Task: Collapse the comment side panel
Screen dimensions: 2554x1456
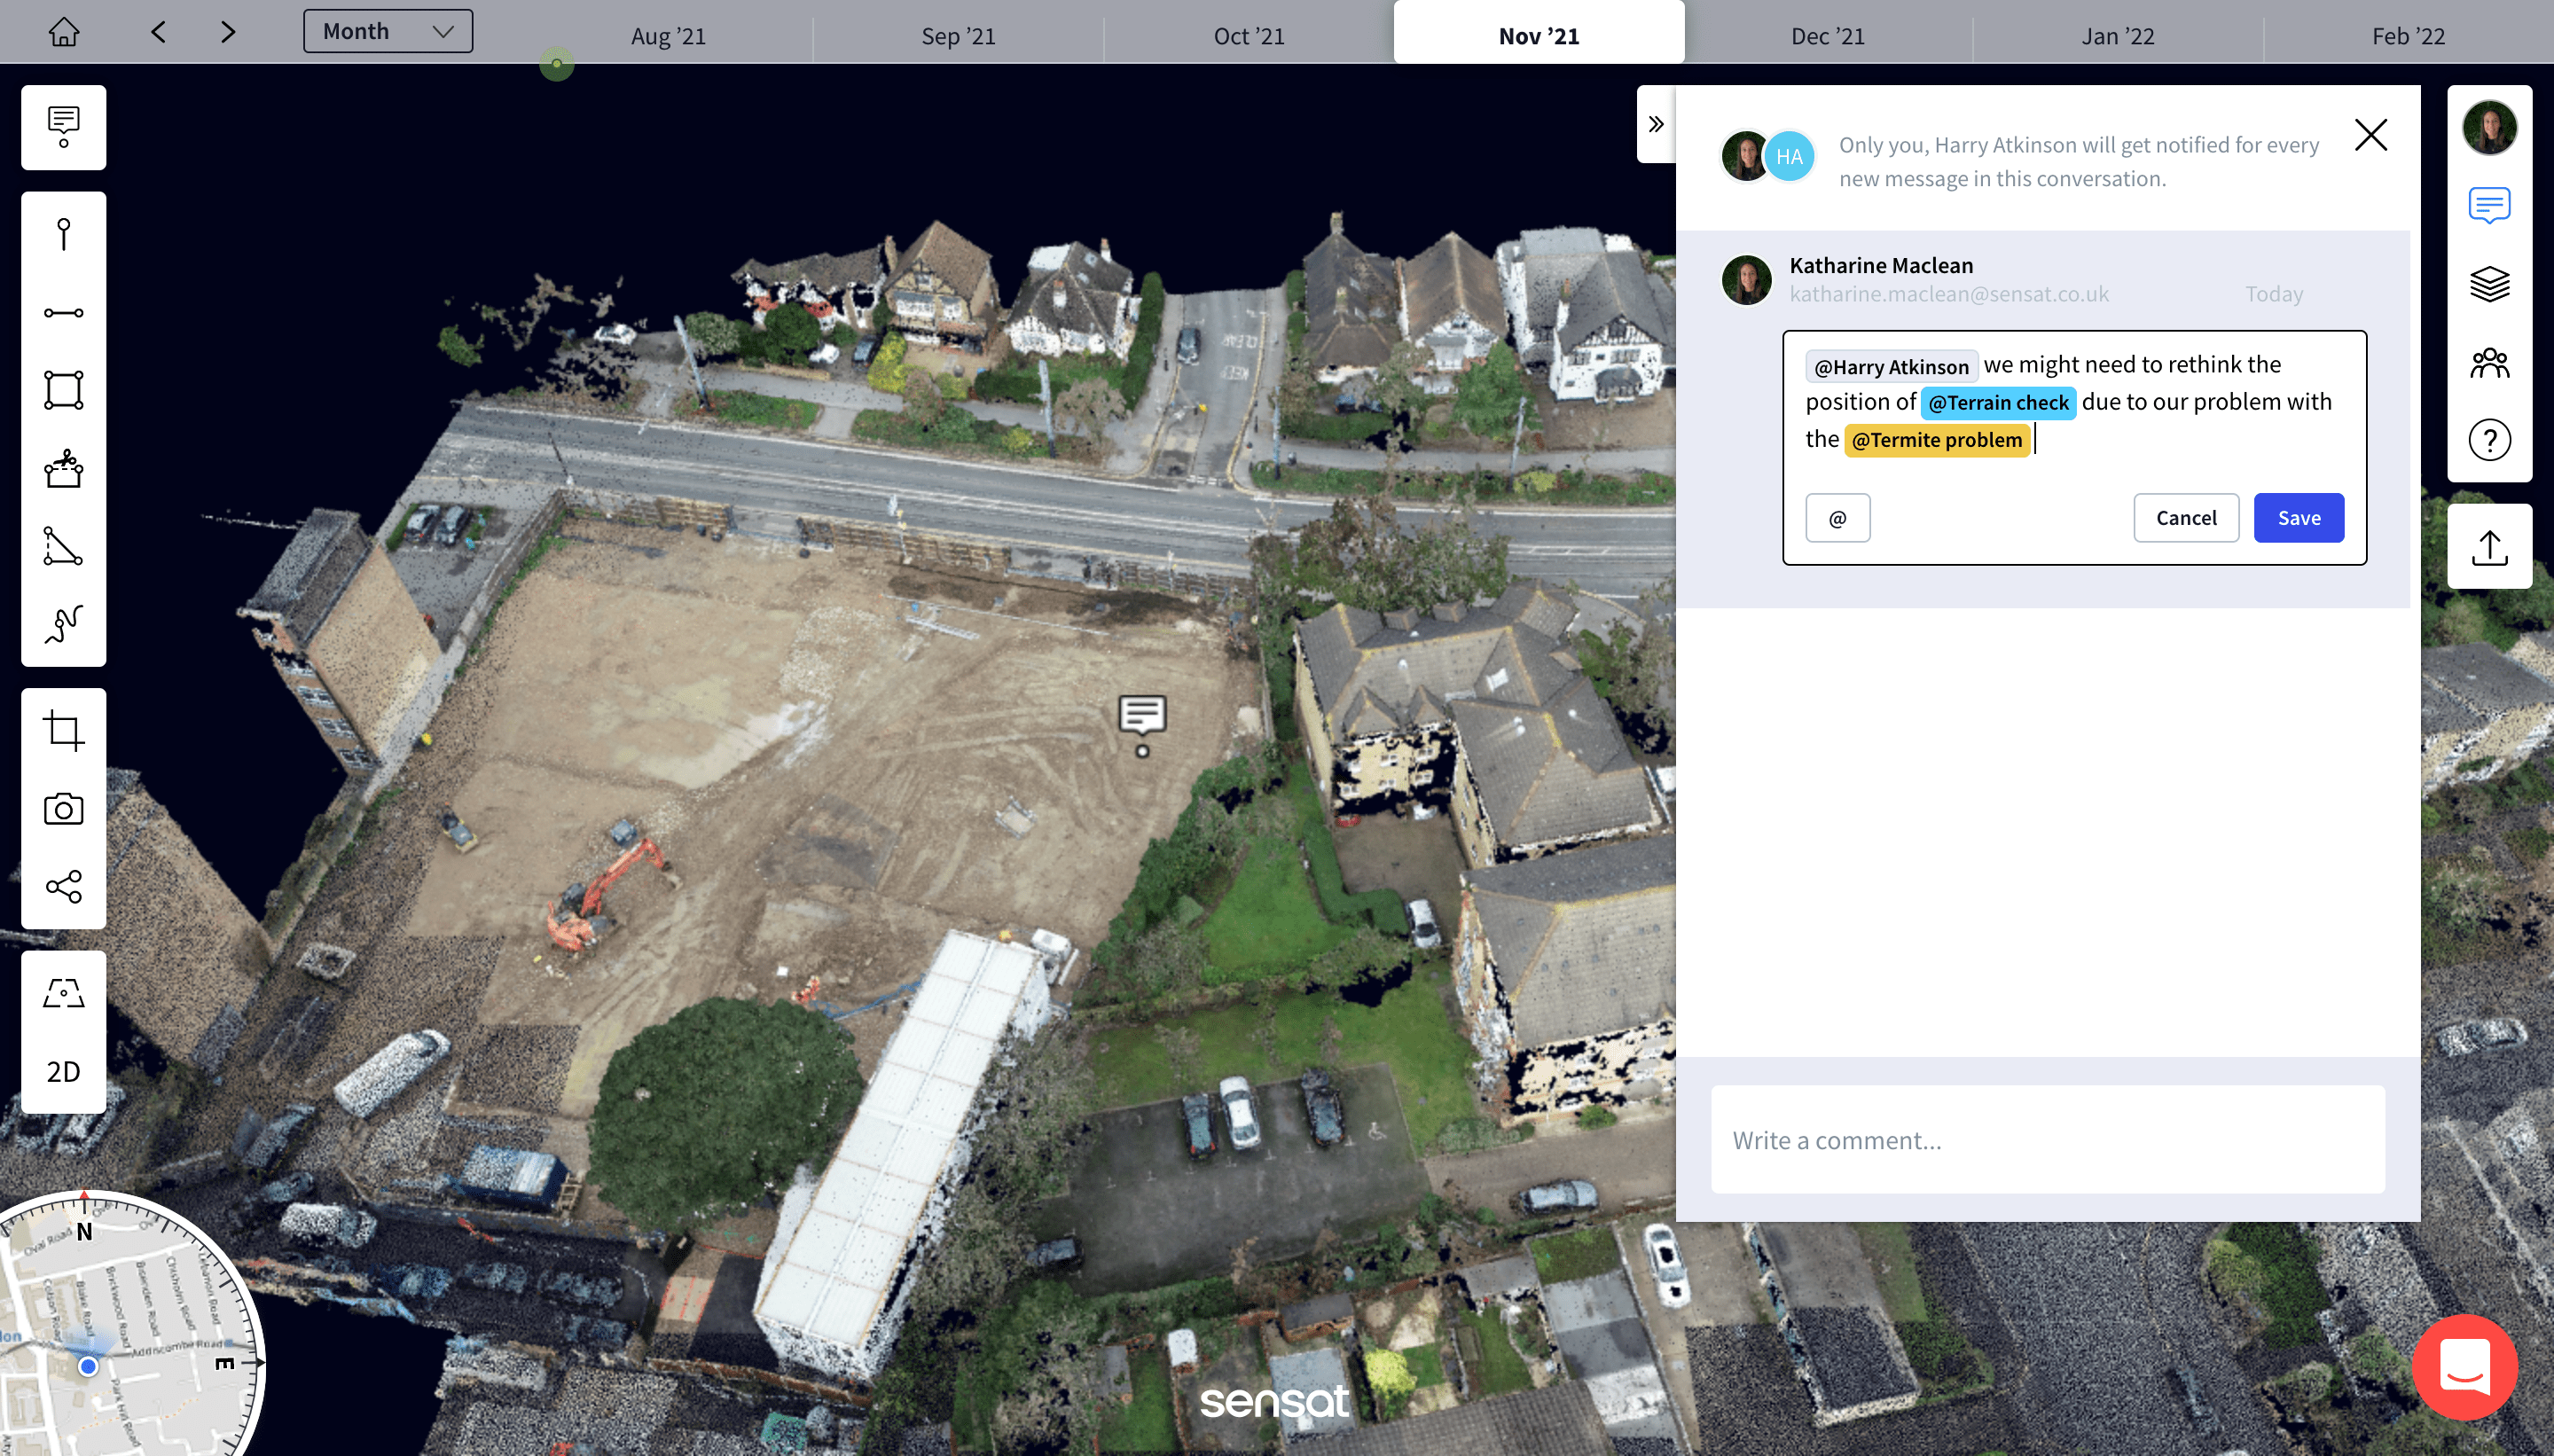Action: coord(1656,124)
